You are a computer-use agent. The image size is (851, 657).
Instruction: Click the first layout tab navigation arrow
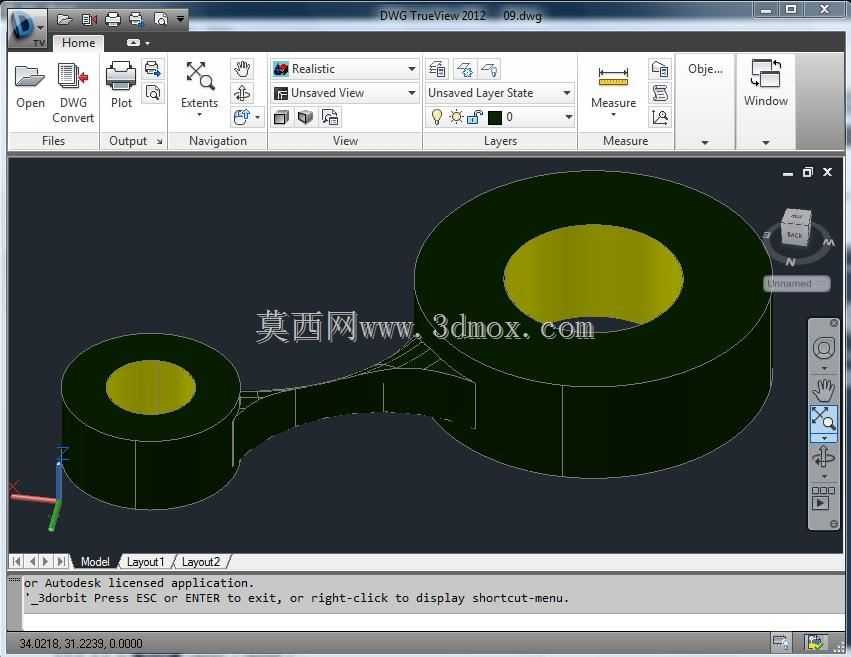click(x=17, y=562)
